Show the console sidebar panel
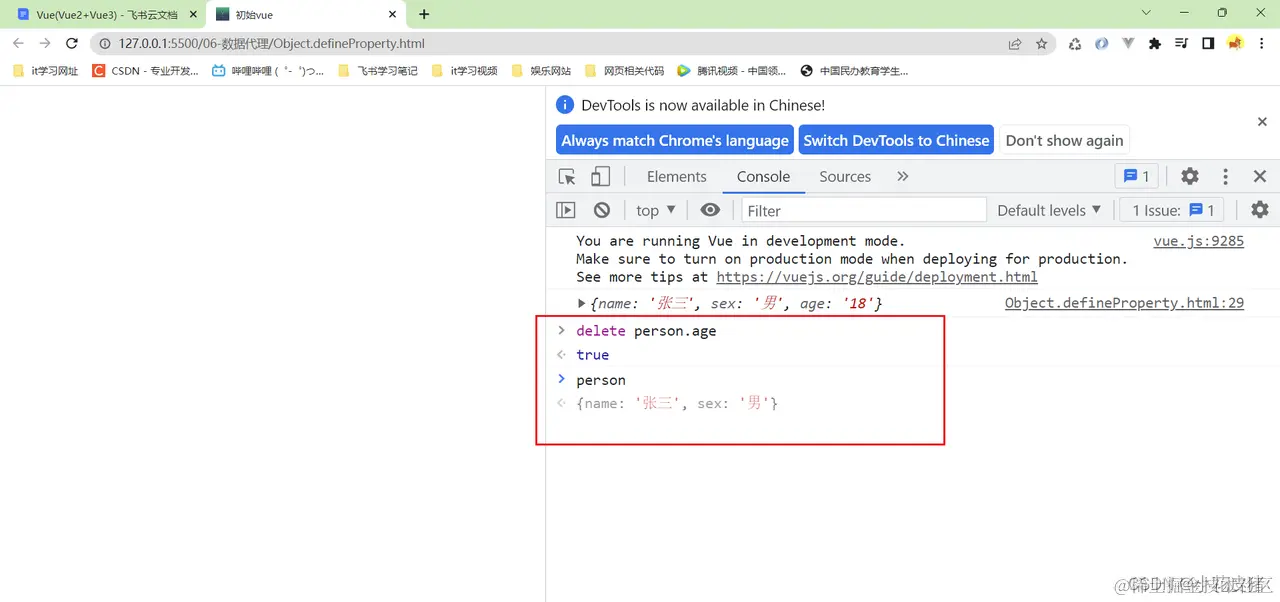 [566, 210]
